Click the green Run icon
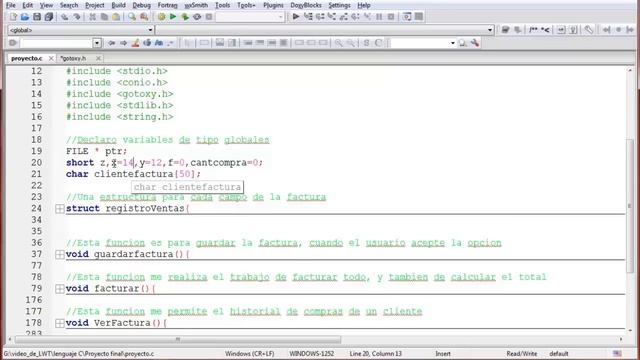The width and height of the screenshot is (640, 360). click(x=173, y=17)
